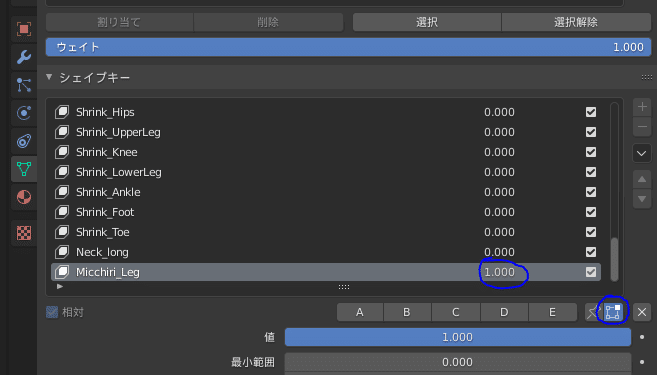Move shape key down in list
Screen dimensions: 657x375
(x=642, y=199)
